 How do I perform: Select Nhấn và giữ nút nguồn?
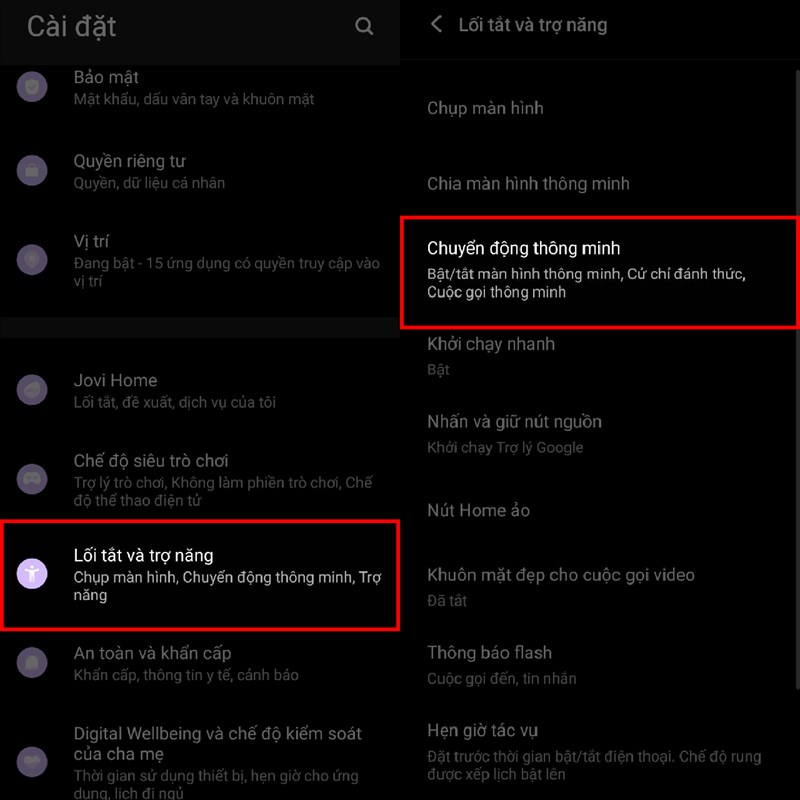[x=598, y=434]
